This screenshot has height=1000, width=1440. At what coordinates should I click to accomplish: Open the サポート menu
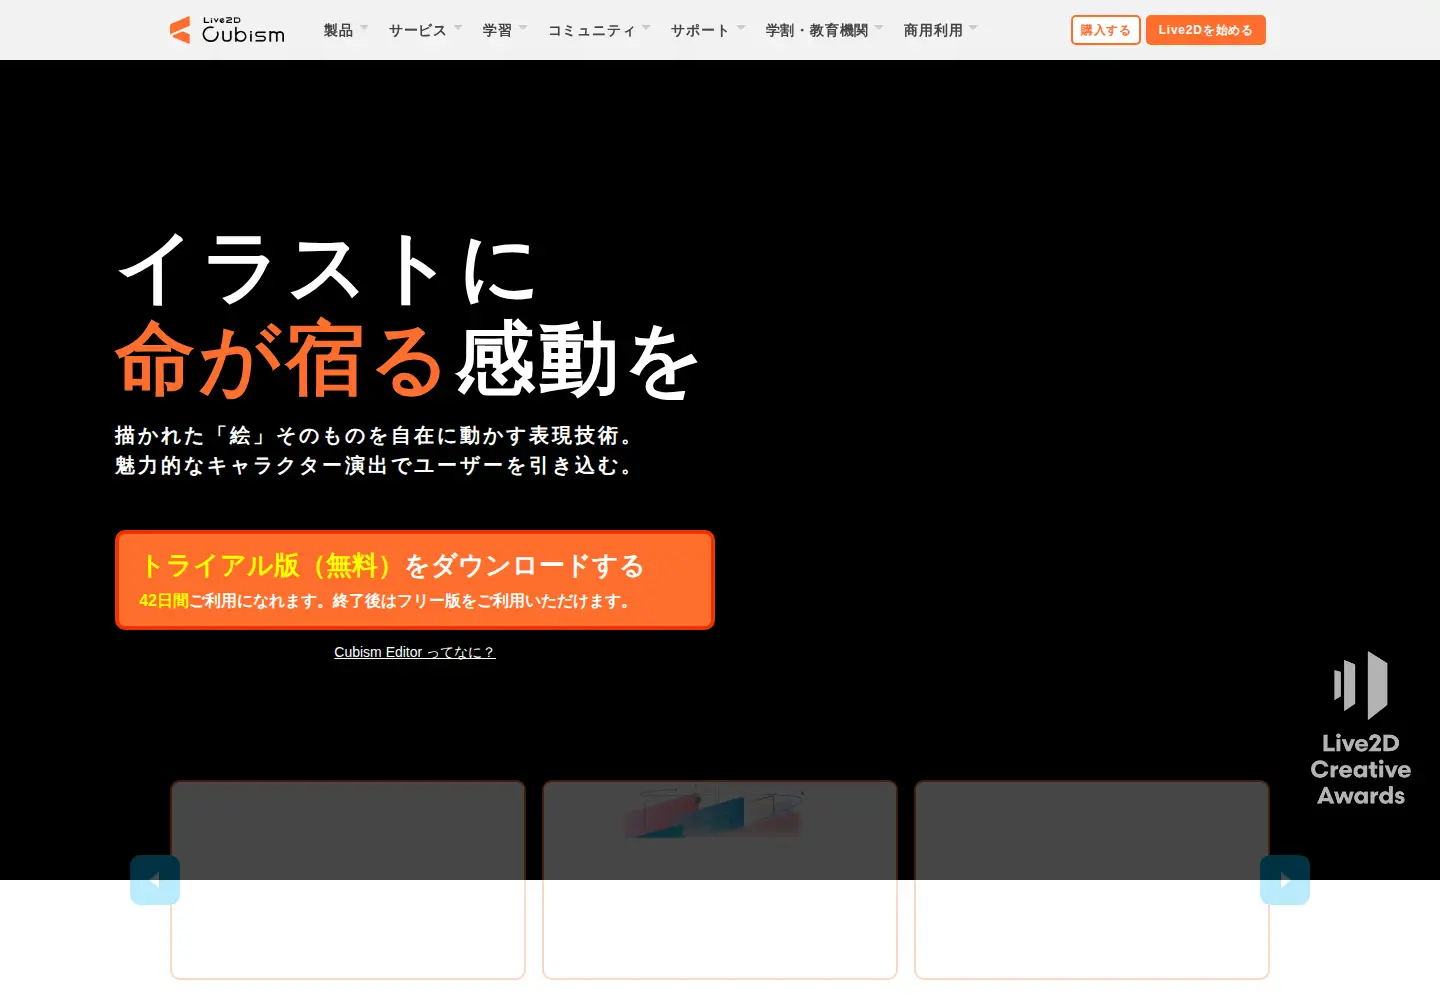tap(707, 30)
